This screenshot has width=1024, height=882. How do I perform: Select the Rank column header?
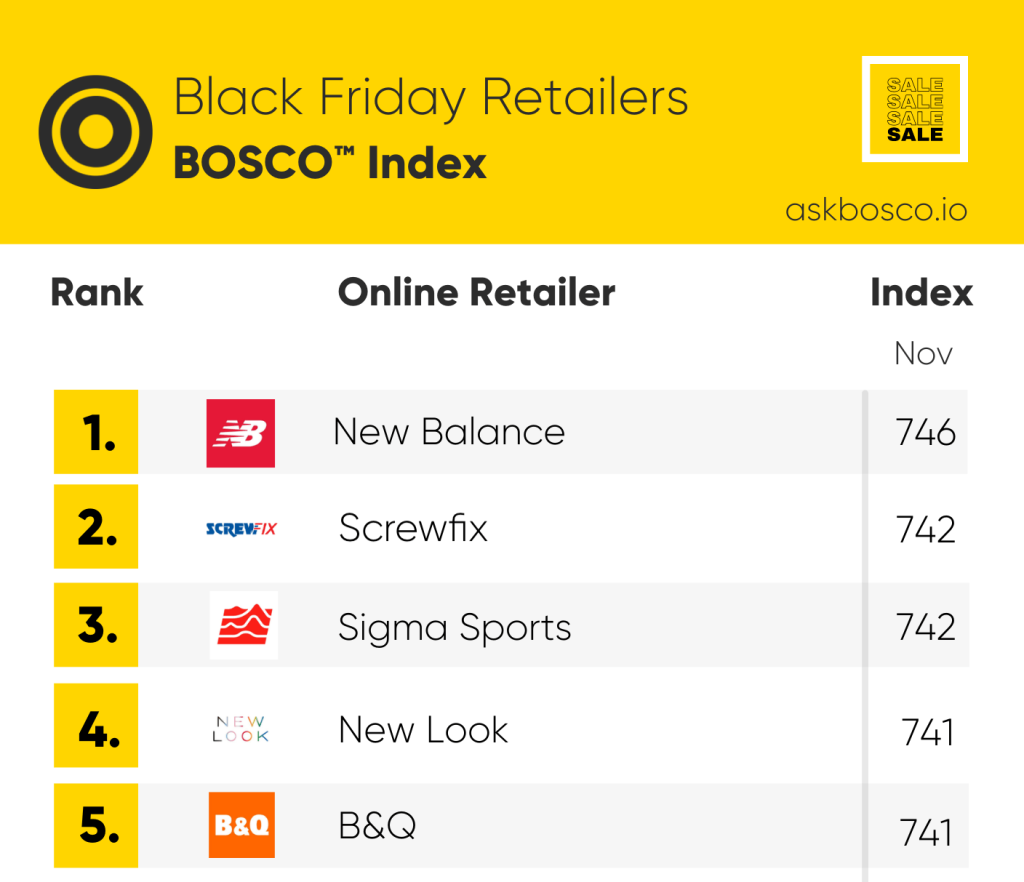point(97,293)
